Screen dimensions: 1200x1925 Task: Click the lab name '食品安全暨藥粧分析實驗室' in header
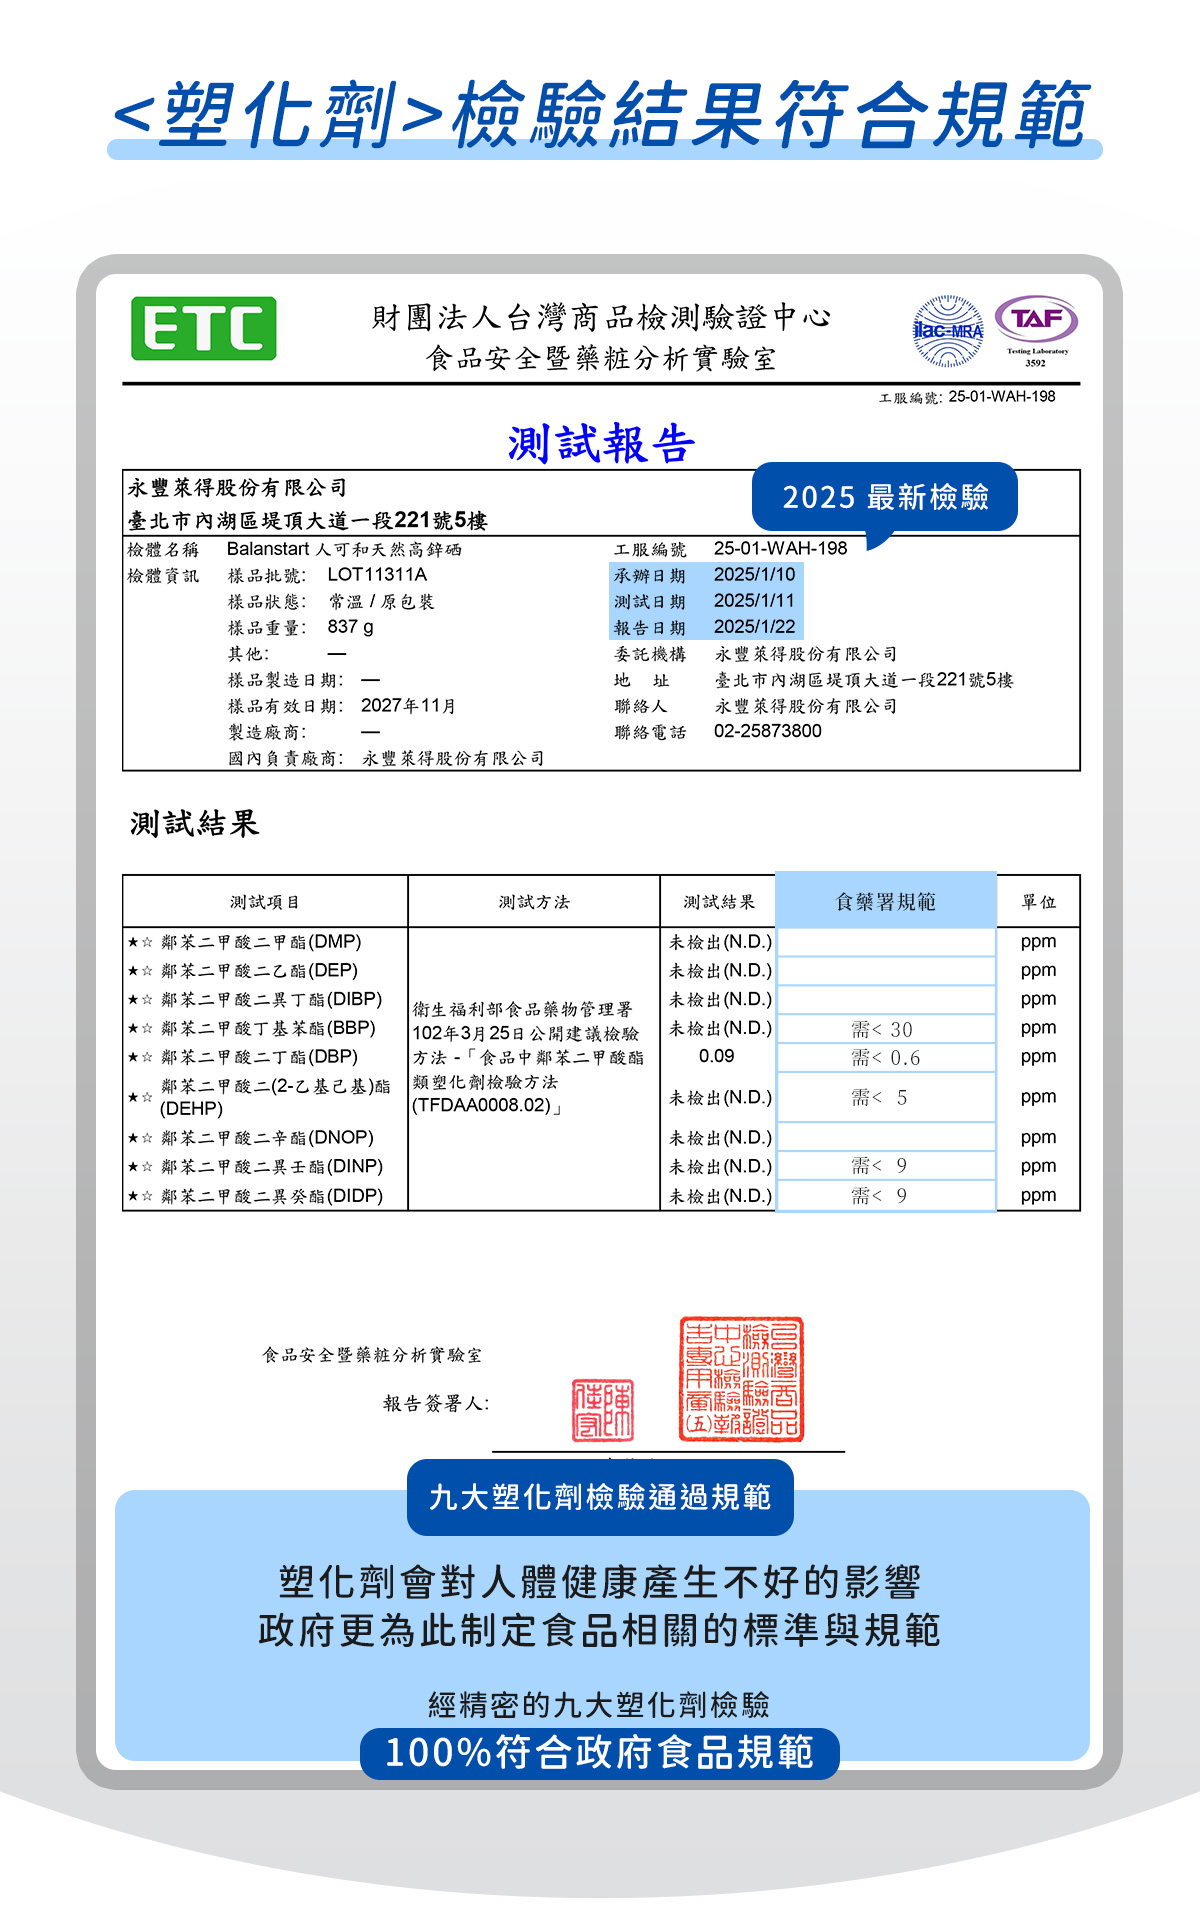pos(601,358)
